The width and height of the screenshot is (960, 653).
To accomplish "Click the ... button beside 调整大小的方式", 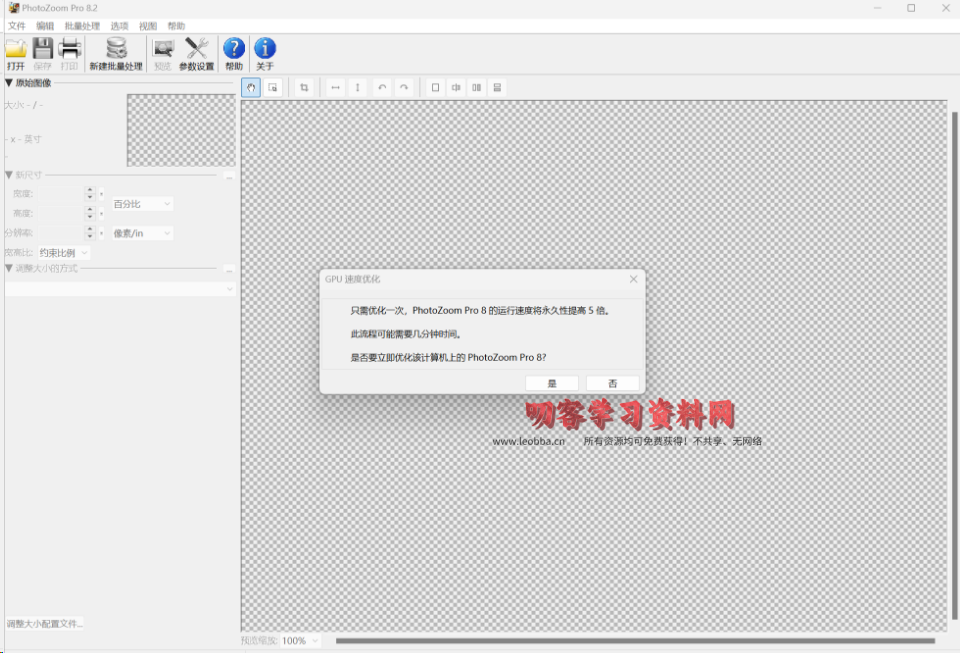I will click(229, 269).
